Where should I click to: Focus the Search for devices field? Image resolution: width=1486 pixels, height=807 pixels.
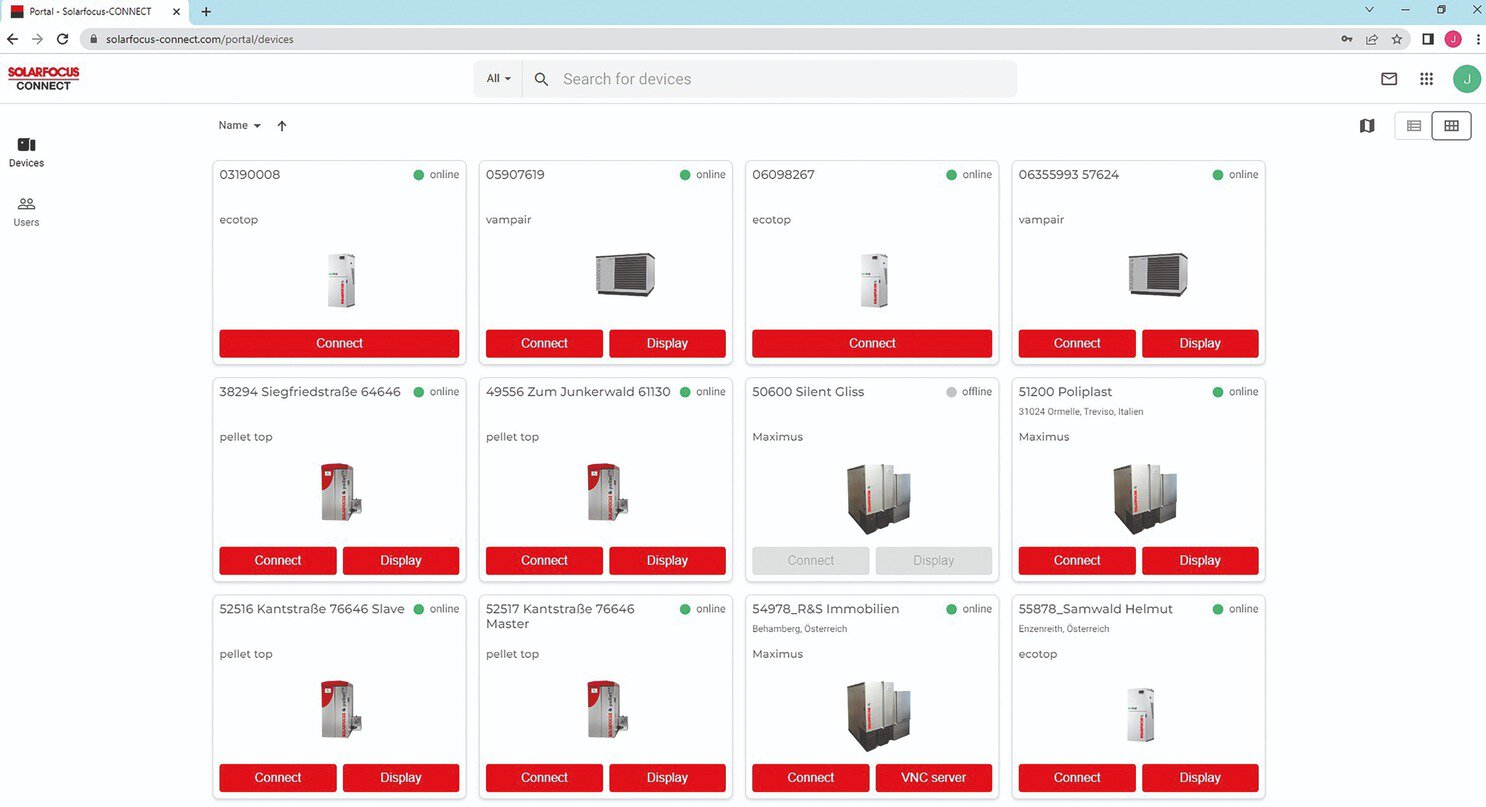pyautogui.click(x=769, y=79)
